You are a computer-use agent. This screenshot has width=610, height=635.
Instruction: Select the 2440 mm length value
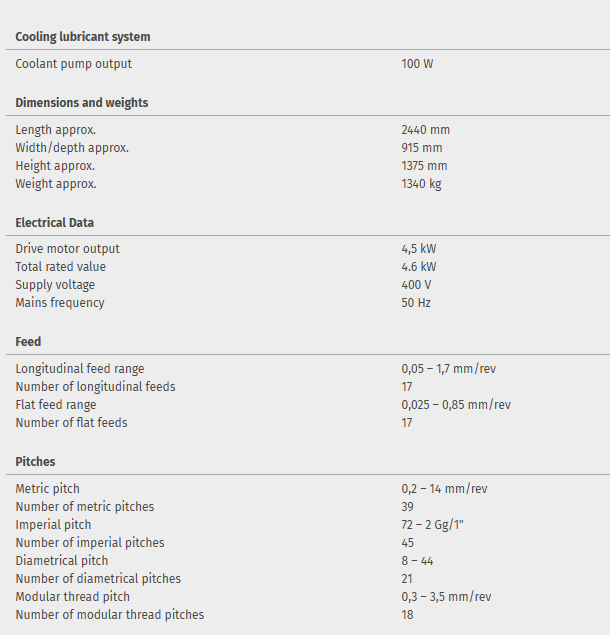tap(425, 130)
